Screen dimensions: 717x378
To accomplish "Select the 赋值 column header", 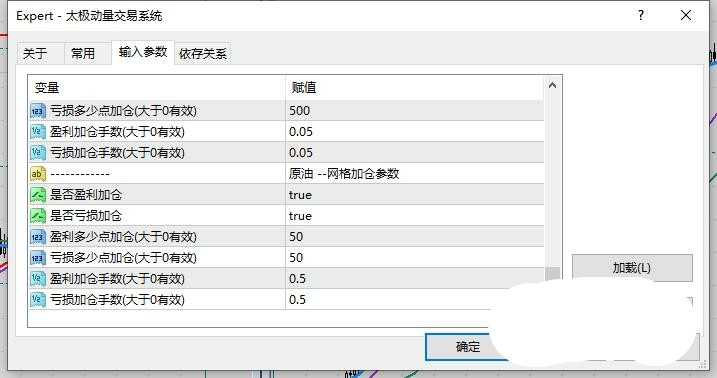I will [x=414, y=87].
